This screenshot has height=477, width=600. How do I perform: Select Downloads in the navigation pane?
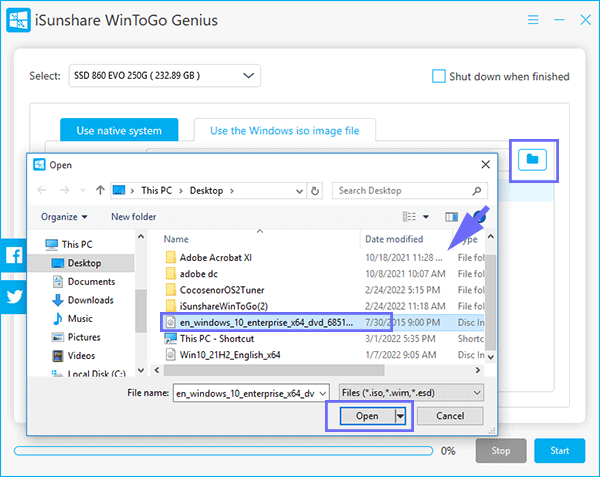click(x=90, y=300)
